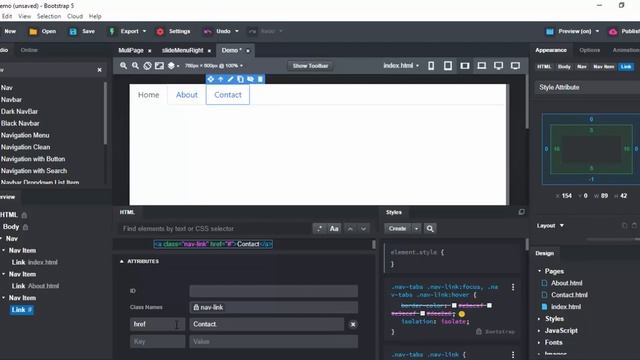Open the Selection menu
This screenshot has width=640, height=360.
[x=49, y=16]
